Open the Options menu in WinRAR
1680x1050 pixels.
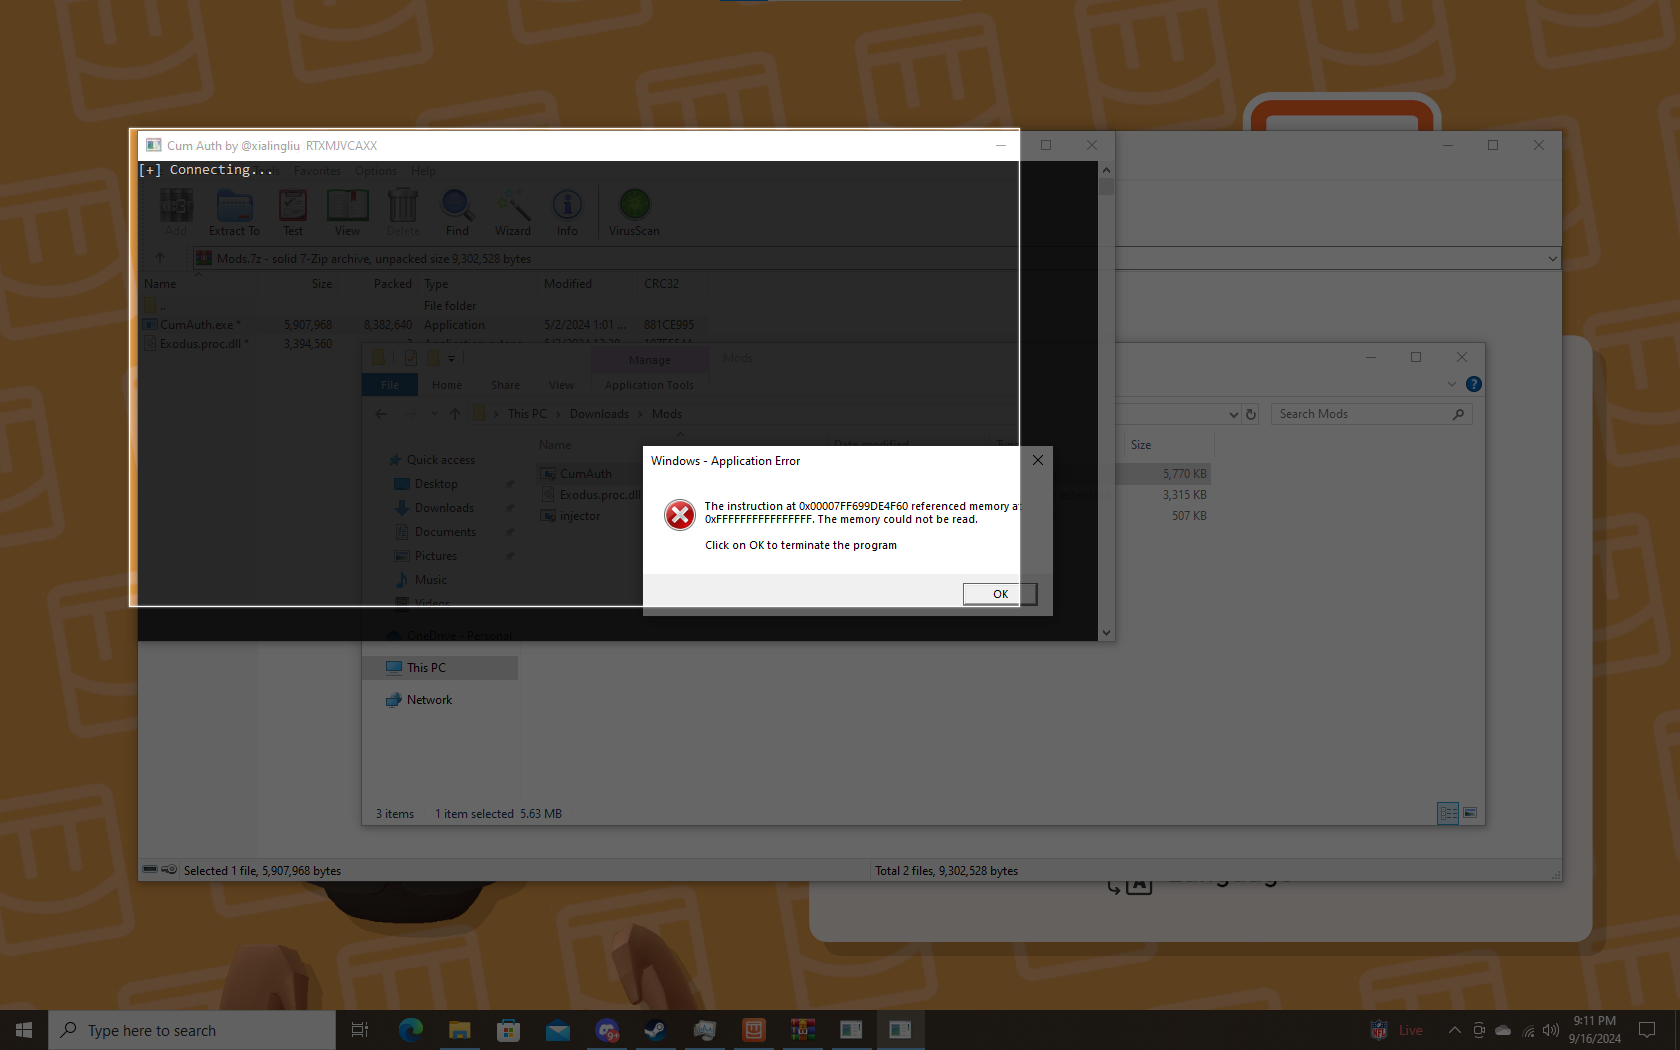coord(376,171)
